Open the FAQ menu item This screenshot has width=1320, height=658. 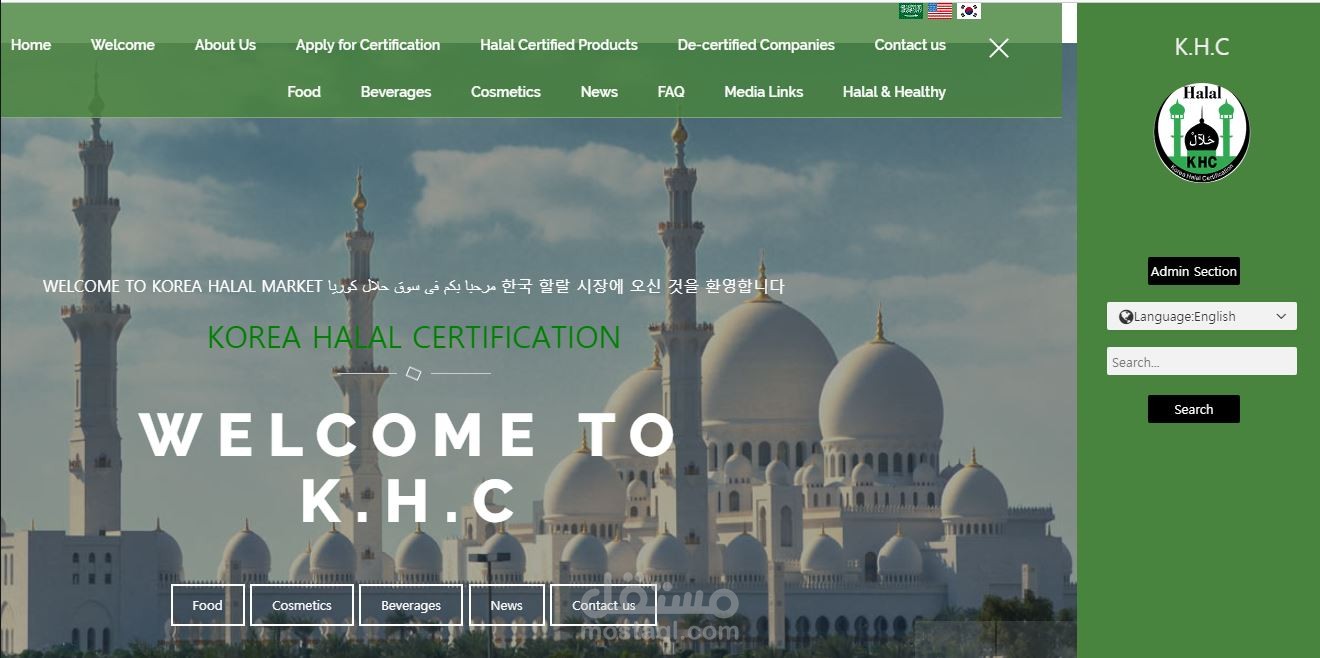pyautogui.click(x=671, y=92)
